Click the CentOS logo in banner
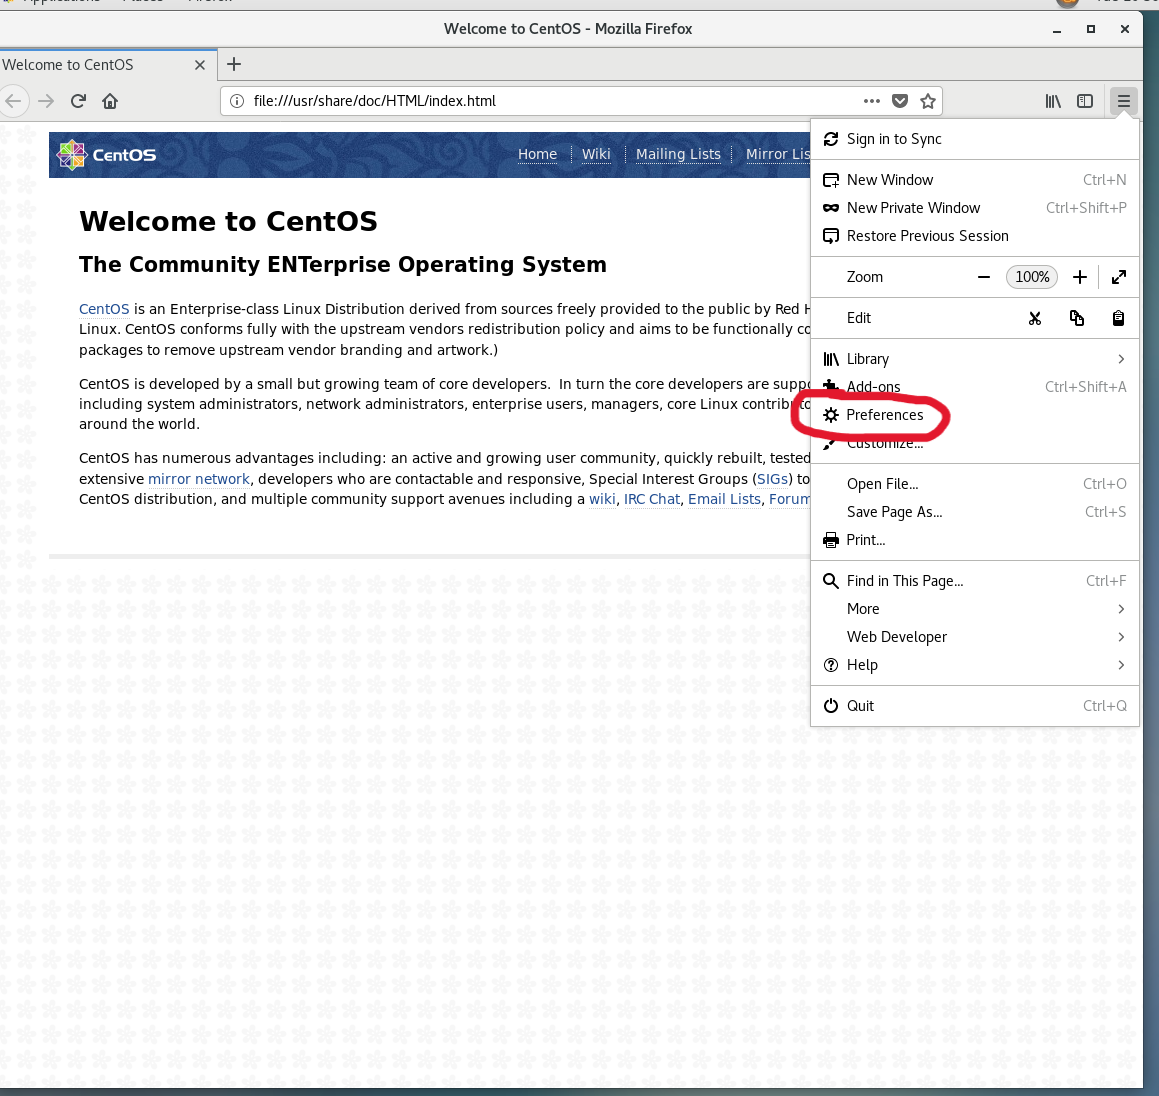Screen dimensions: 1159x1096 107,154
